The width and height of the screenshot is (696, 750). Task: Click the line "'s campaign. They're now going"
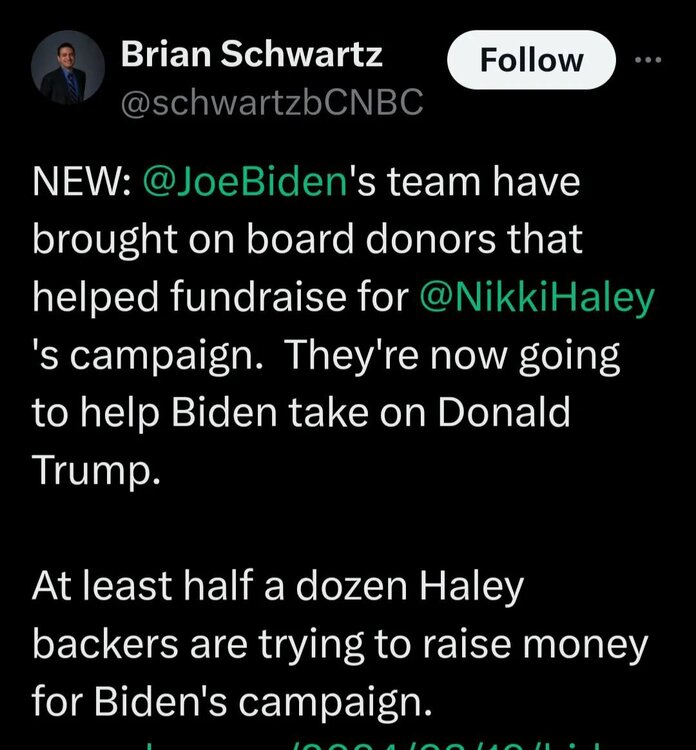pos(326,355)
